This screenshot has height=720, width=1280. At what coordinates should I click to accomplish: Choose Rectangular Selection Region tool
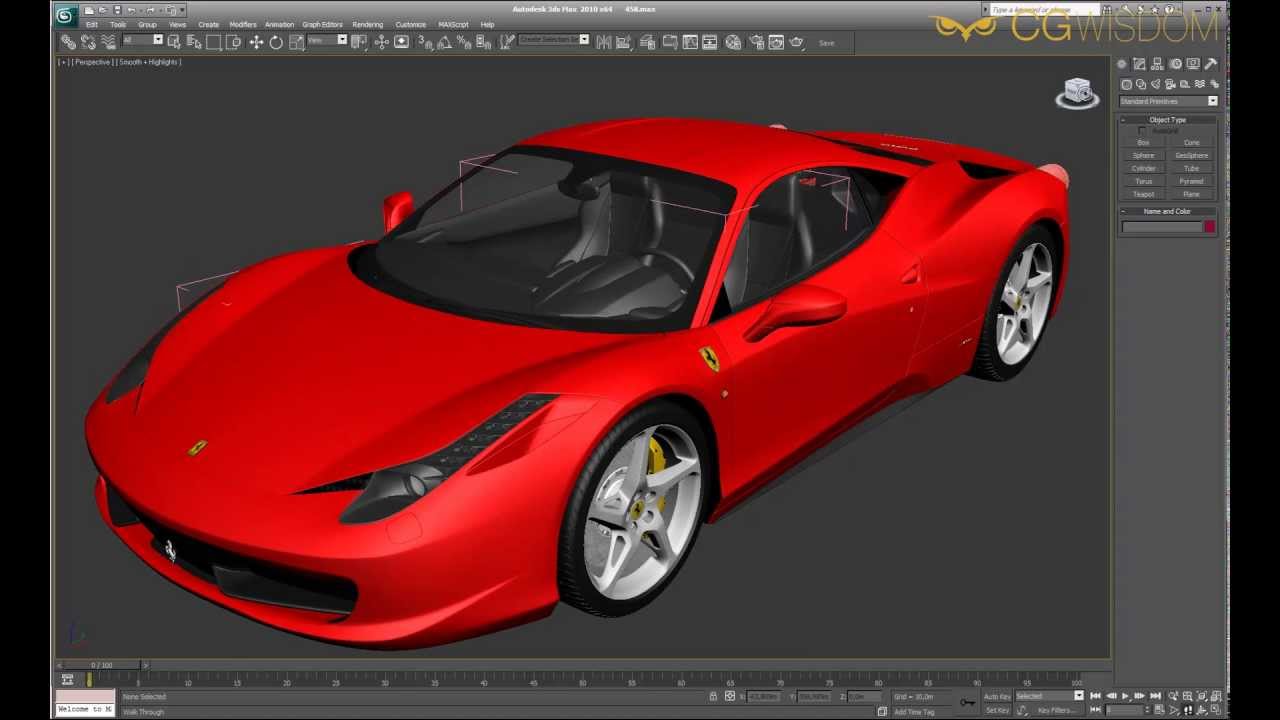coord(213,42)
